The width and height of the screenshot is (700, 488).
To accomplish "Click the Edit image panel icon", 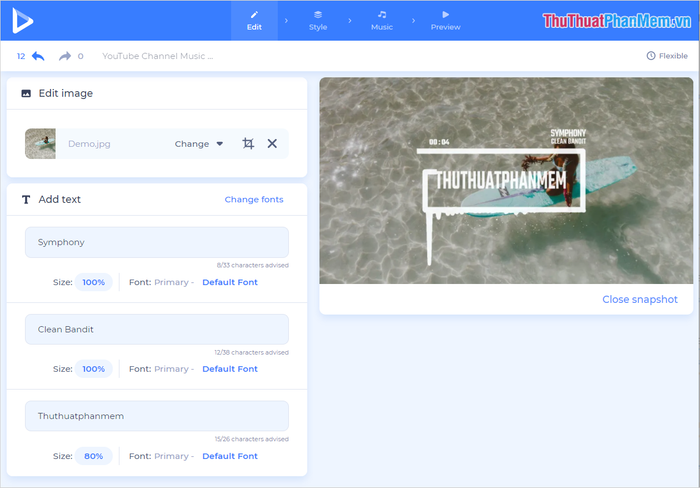I will pos(26,93).
